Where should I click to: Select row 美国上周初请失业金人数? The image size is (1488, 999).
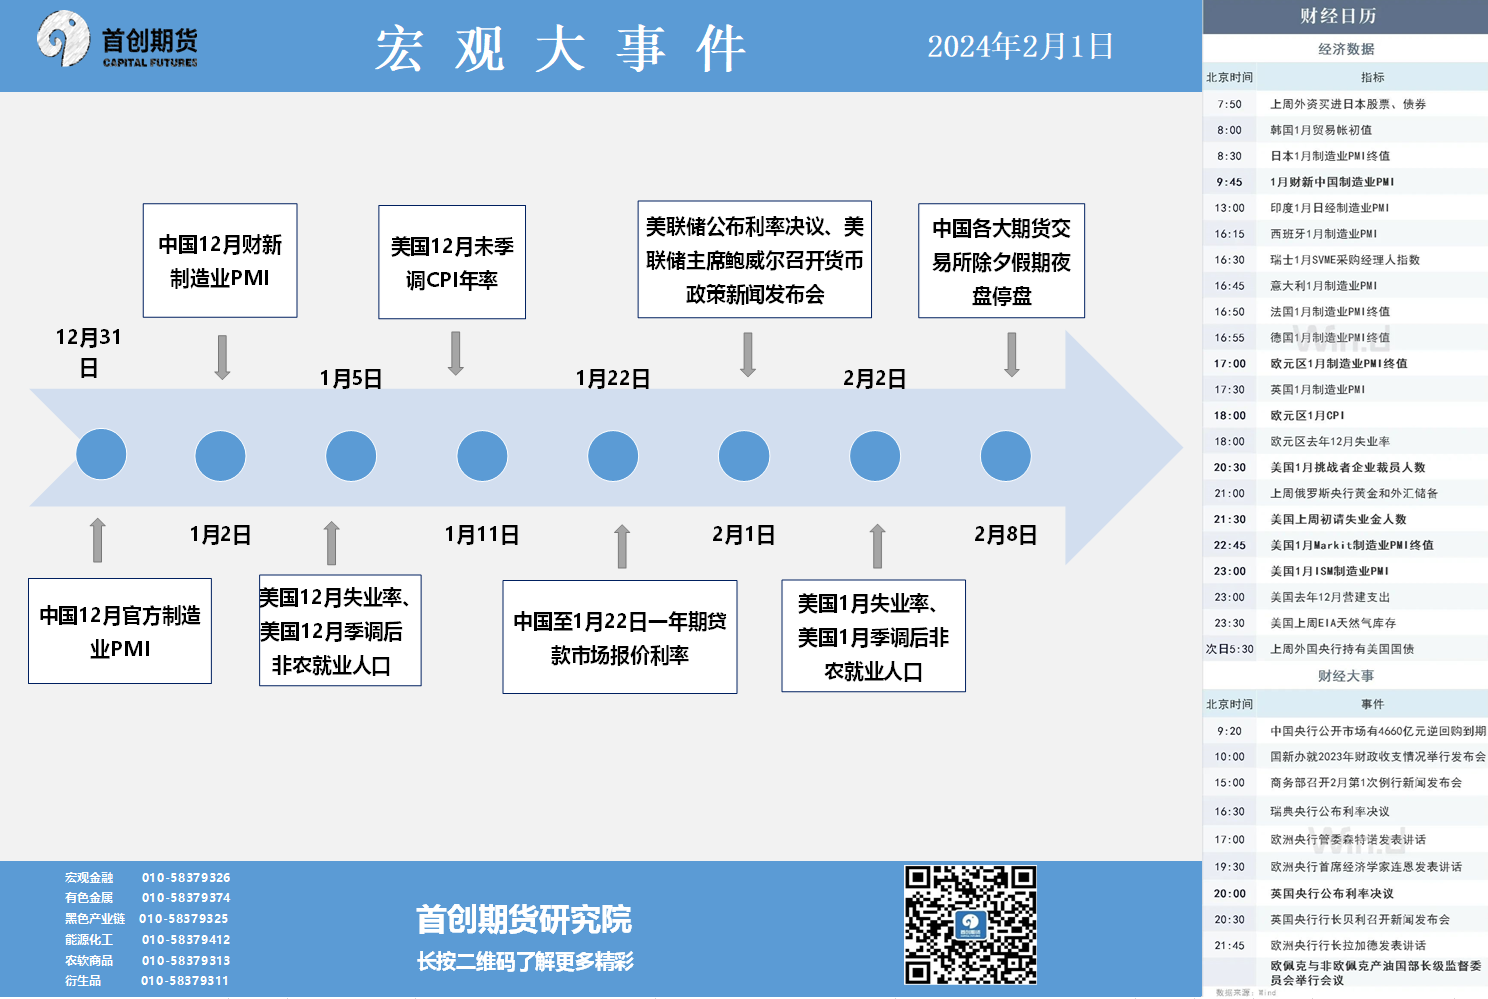point(1345,520)
